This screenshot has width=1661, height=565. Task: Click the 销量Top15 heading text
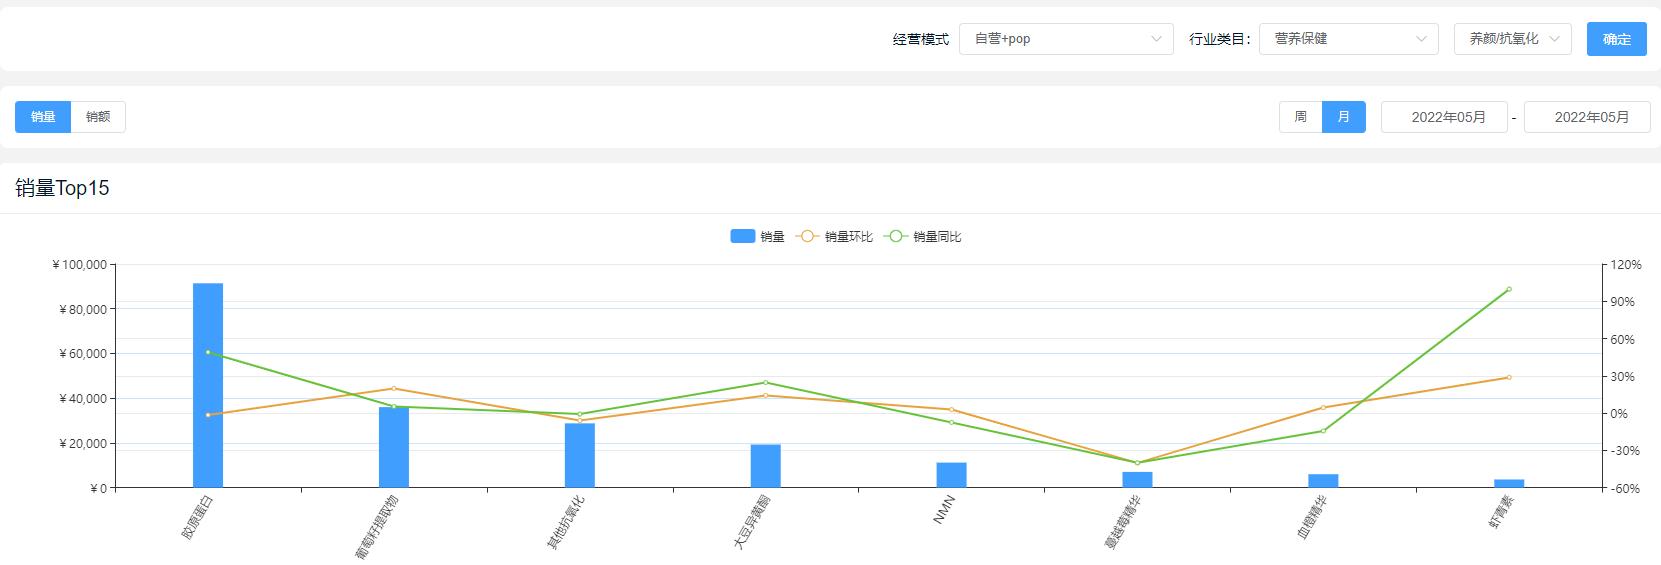pyautogui.click(x=62, y=188)
